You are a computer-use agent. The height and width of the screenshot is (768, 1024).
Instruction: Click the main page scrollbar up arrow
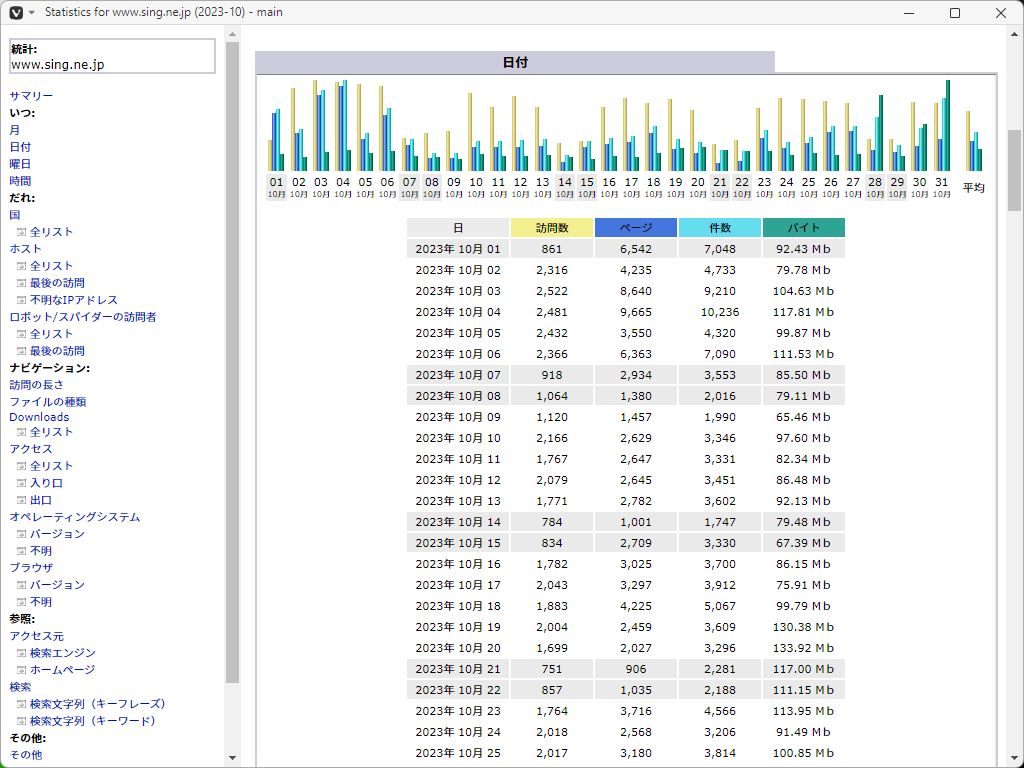pyautogui.click(x=1014, y=36)
